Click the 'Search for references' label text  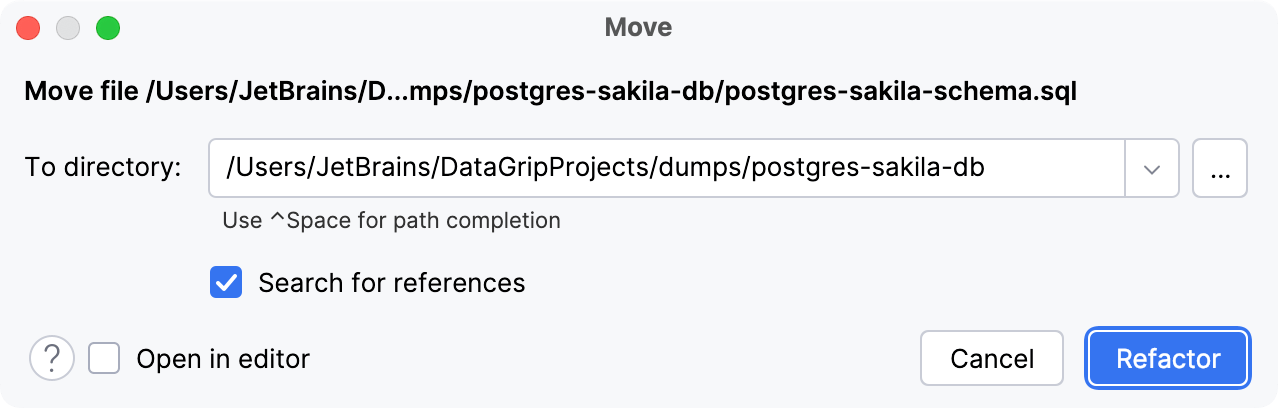[x=391, y=283]
